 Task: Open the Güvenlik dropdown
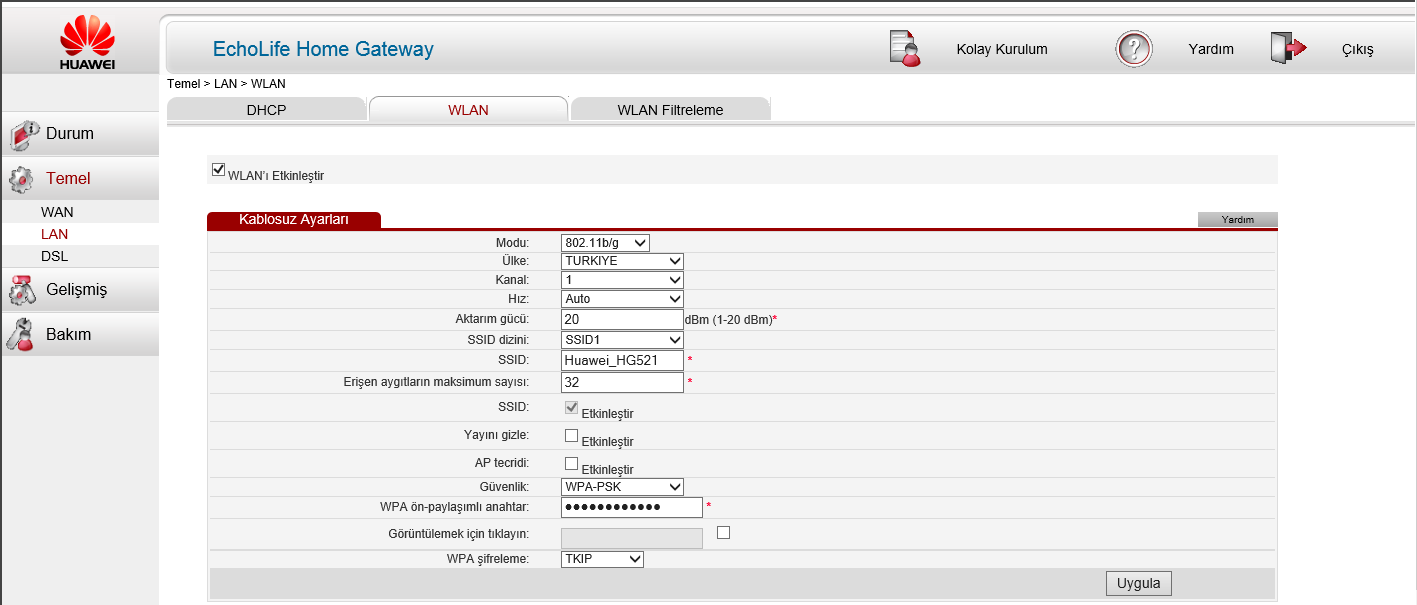tap(621, 486)
